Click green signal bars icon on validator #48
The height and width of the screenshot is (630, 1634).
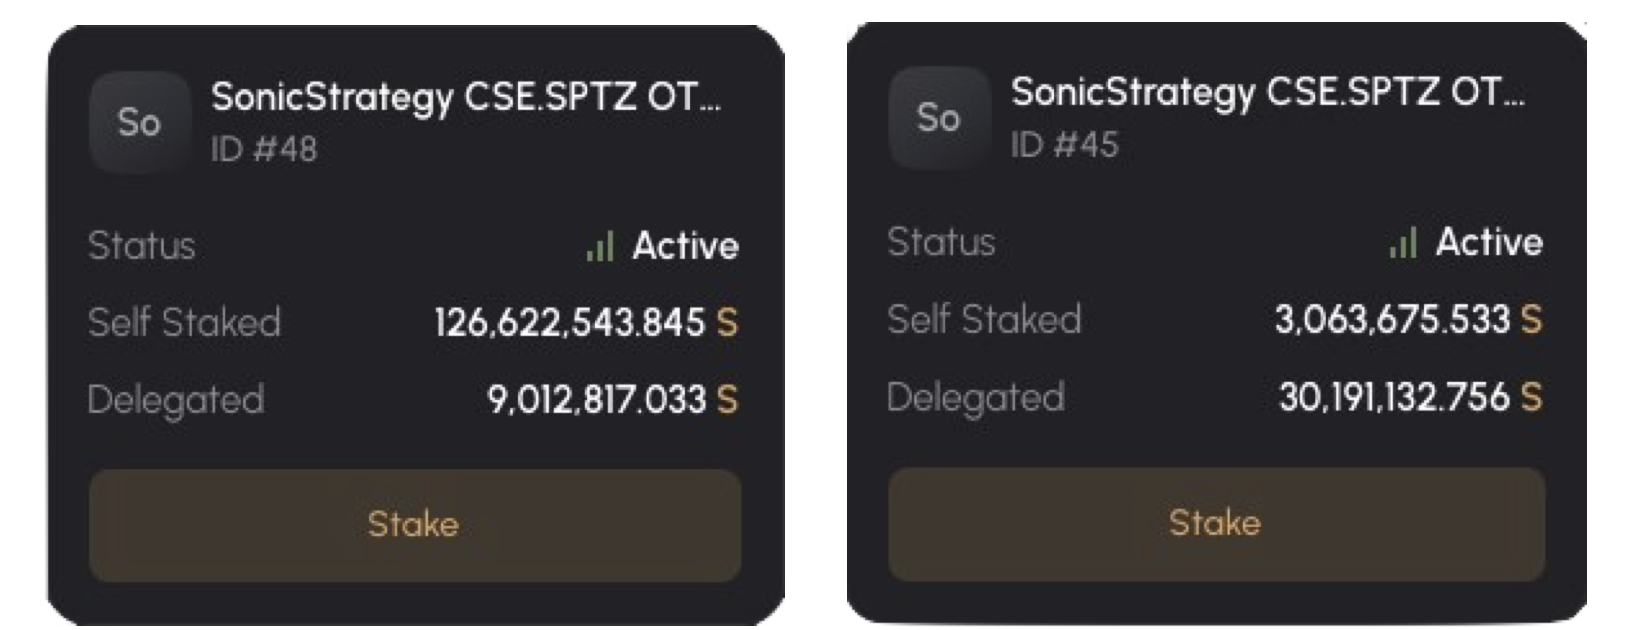pos(600,247)
